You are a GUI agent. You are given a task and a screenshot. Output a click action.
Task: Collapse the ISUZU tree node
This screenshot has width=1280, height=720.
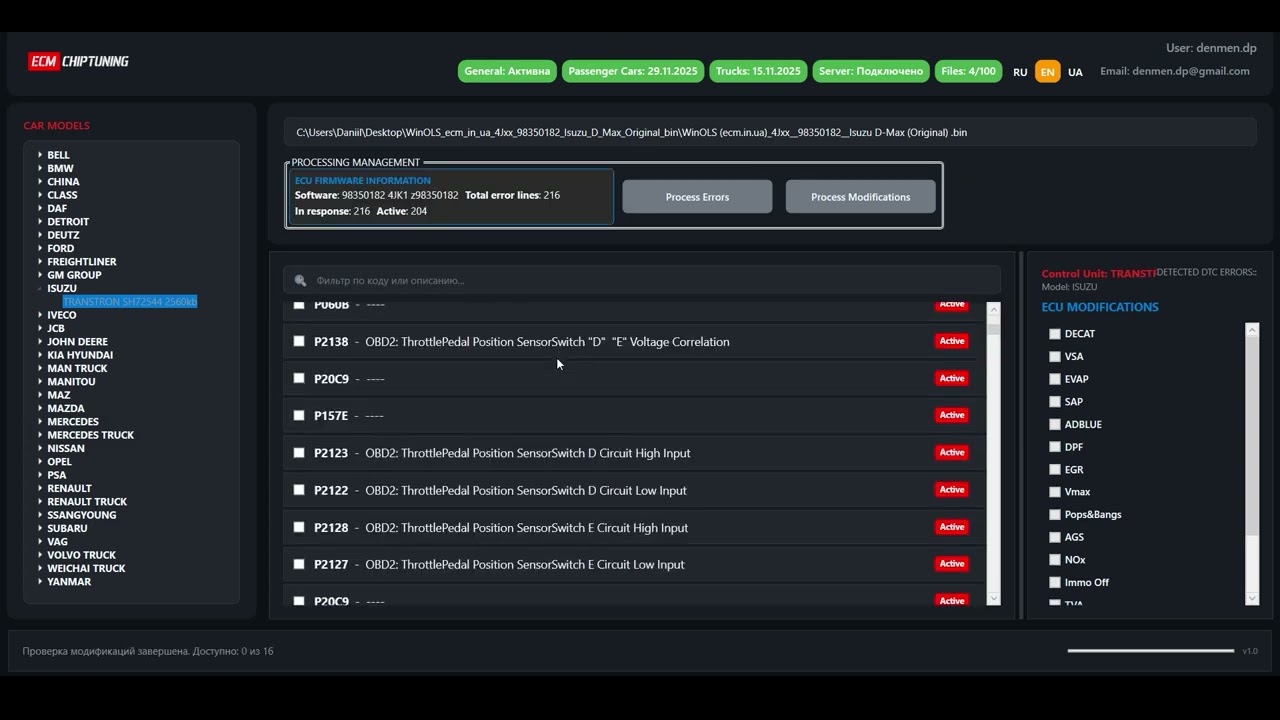click(40, 288)
